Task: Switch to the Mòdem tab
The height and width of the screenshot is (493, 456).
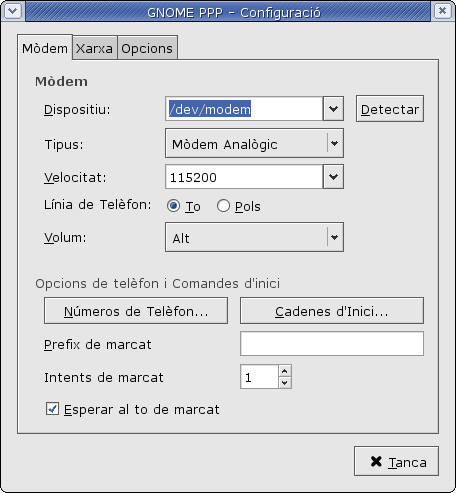Action: (45, 48)
